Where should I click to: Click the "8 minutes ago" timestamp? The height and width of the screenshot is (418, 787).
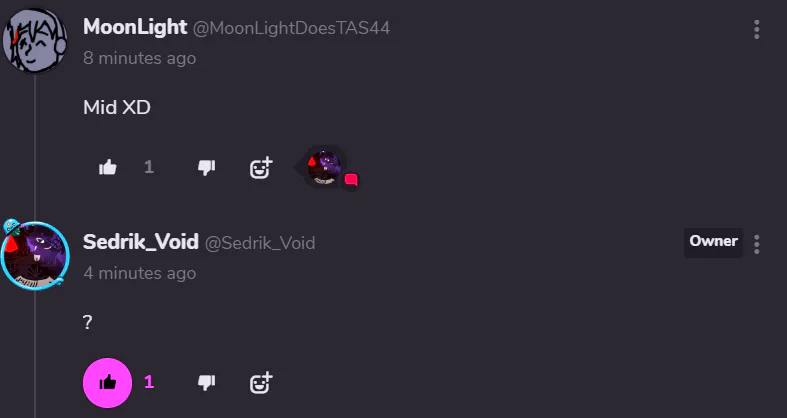click(140, 58)
